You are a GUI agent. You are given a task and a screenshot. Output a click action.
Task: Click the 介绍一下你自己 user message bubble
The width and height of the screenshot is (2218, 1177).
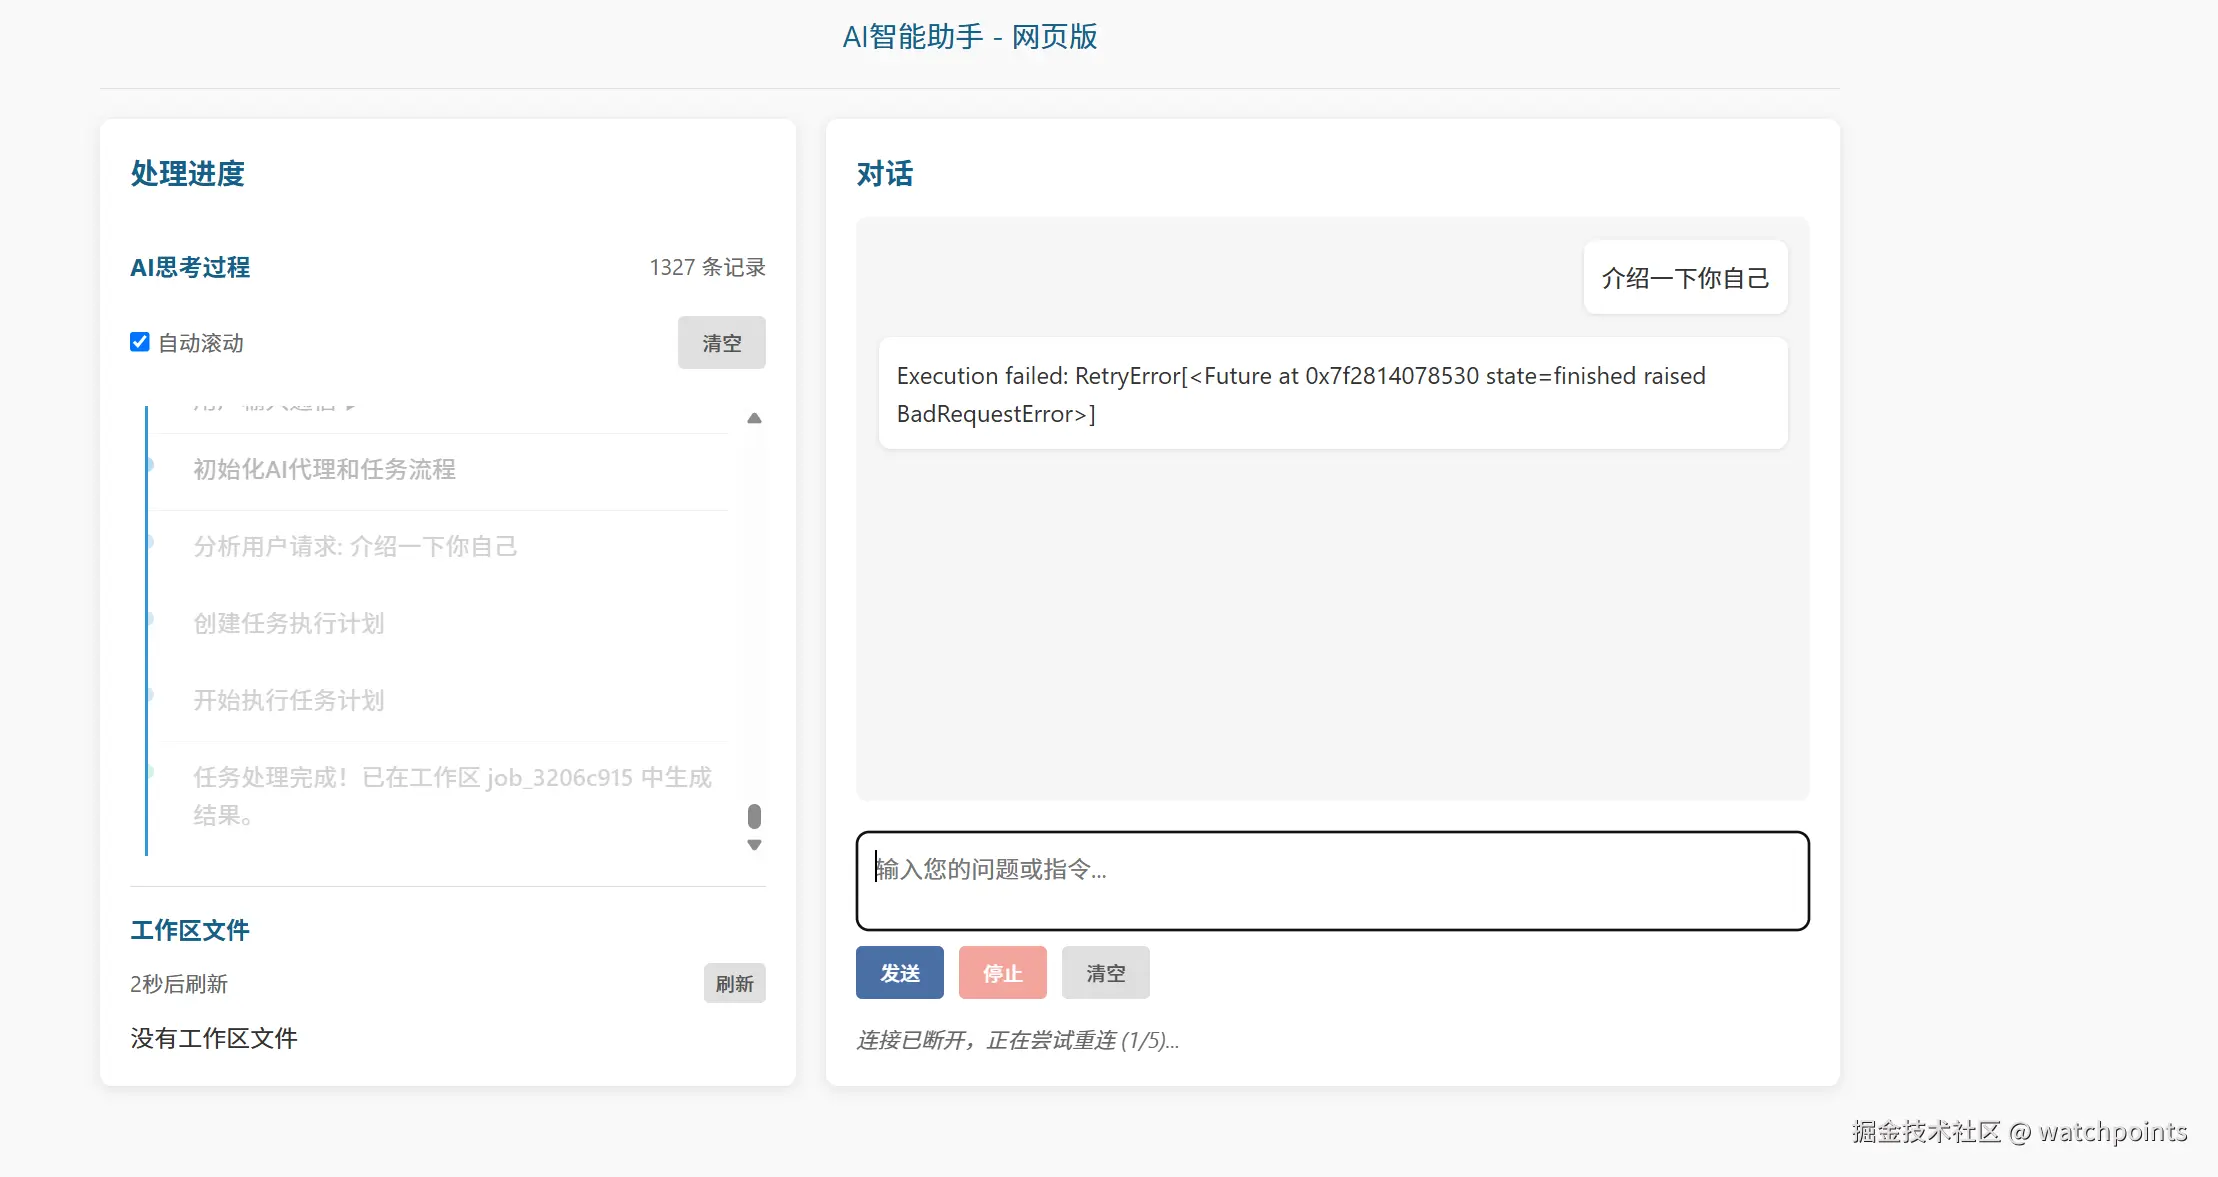(1685, 278)
